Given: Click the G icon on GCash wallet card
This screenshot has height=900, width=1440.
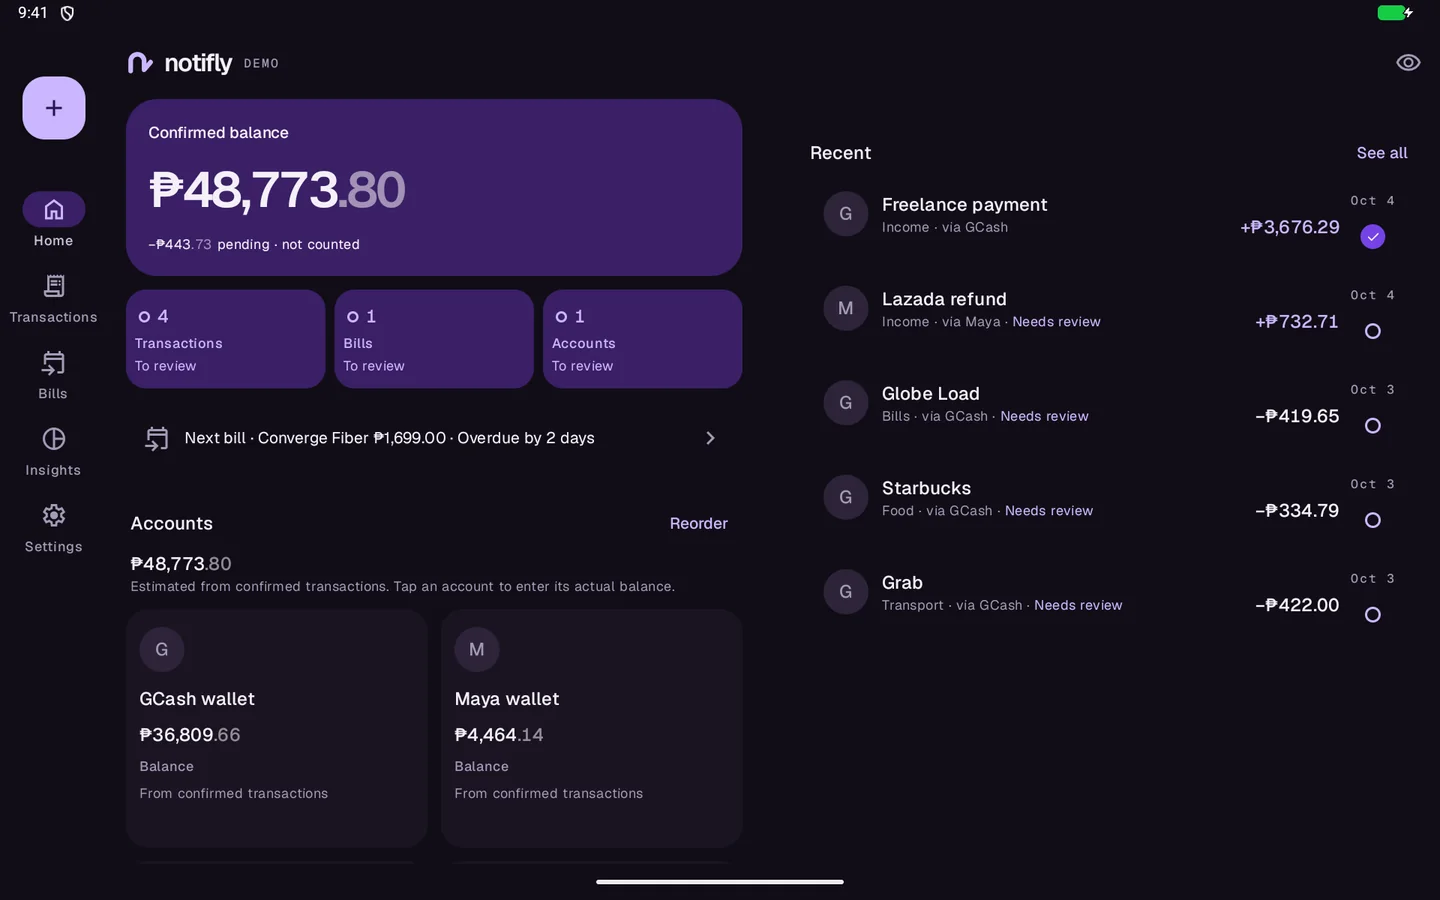Looking at the screenshot, I should 162,649.
